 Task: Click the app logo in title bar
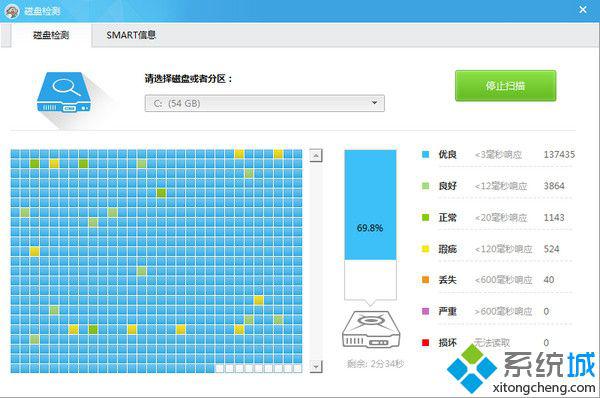point(12,11)
